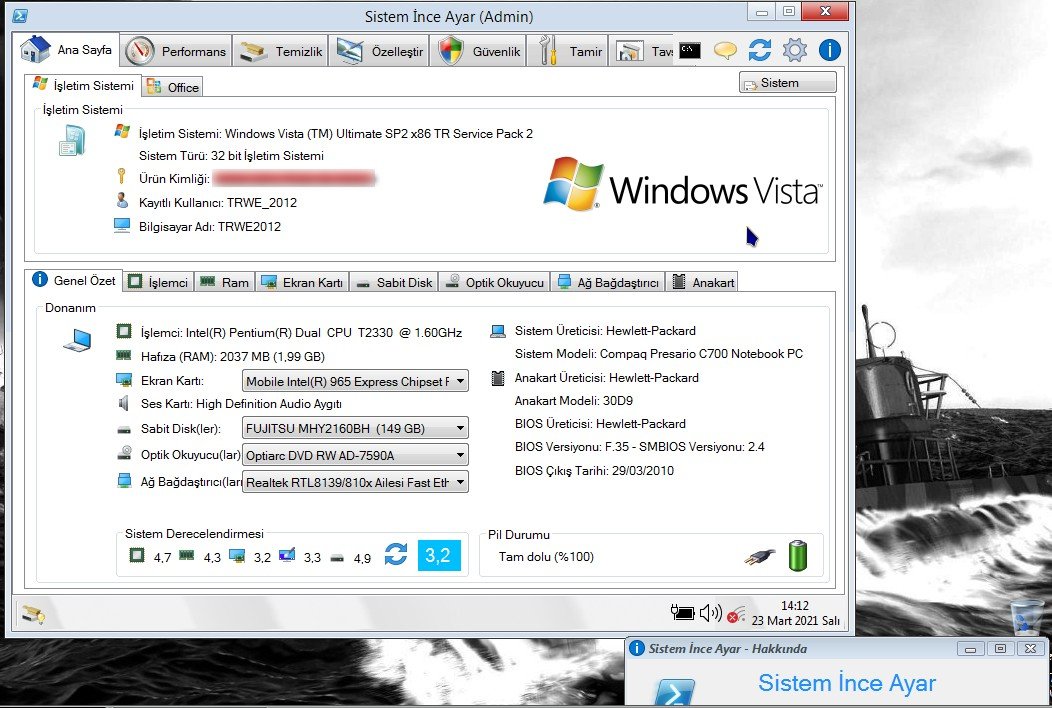Image resolution: width=1052 pixels, height=708 pixels.
Task: Click the yellow speech bubble feedback icon
Action: point(725,50)
